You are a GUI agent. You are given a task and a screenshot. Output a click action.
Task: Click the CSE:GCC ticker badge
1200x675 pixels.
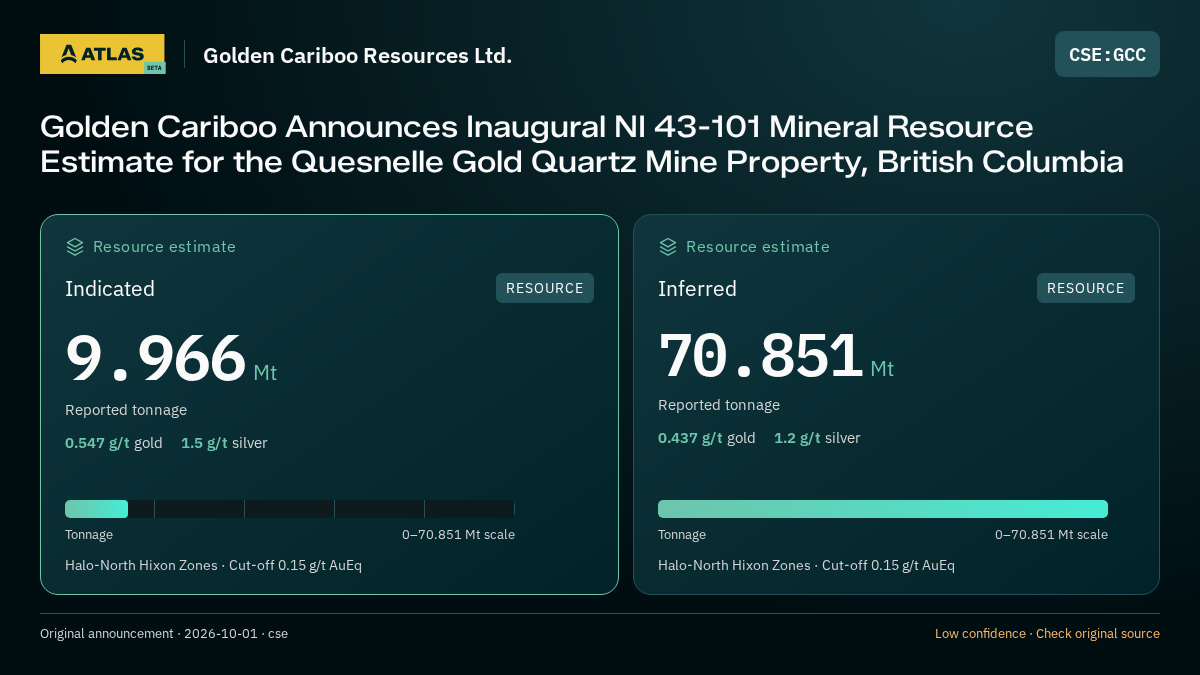1107,54
